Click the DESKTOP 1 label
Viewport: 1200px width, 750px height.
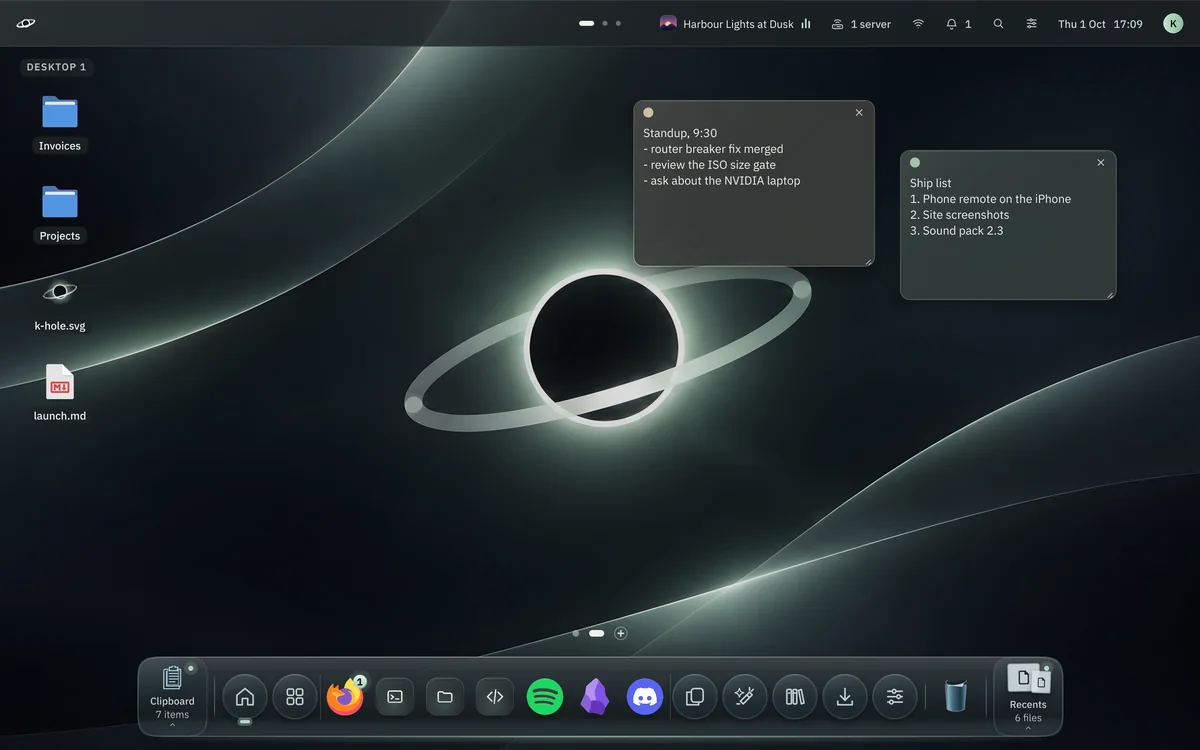coord(56,67)
